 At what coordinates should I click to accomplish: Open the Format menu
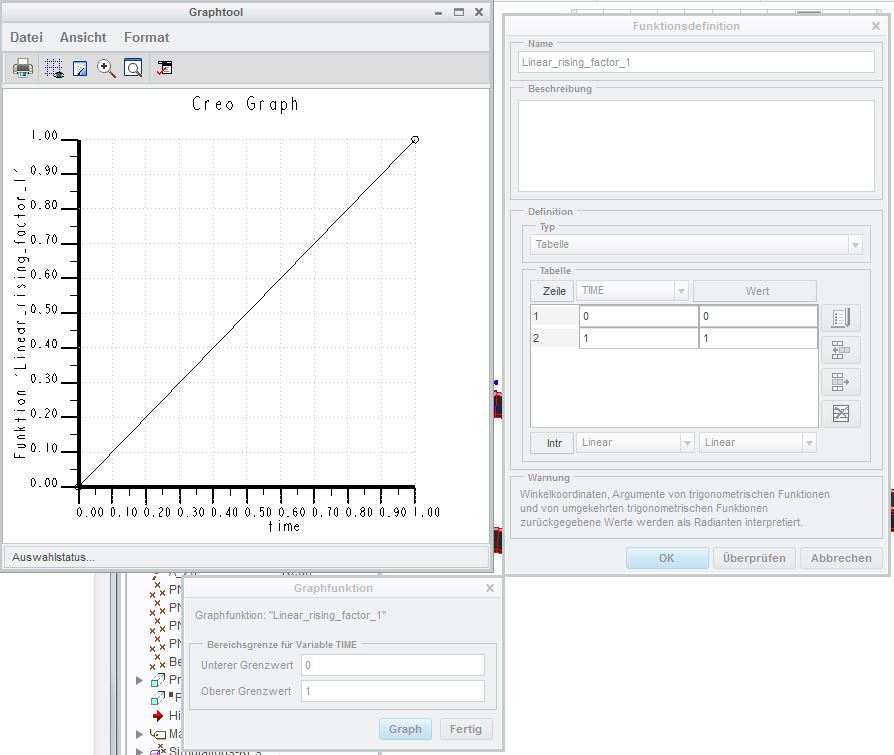[x=147, y=38]
